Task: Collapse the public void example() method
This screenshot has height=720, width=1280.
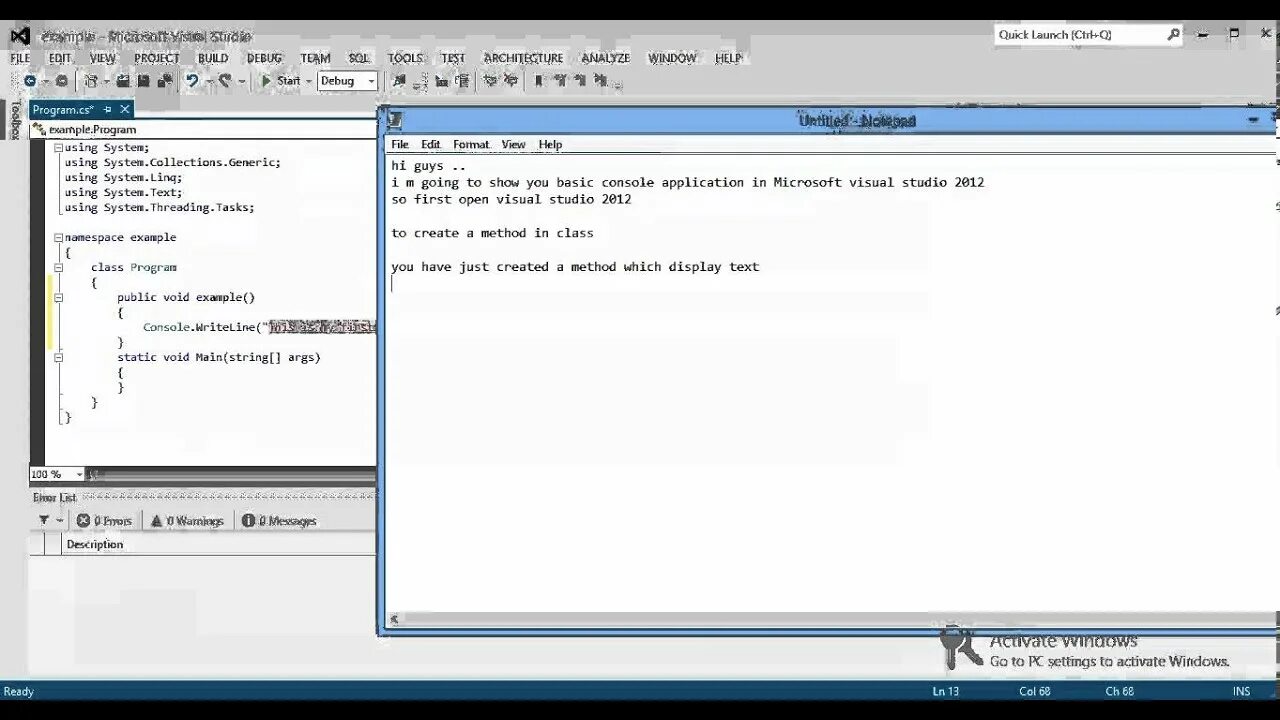Action: tap(58, 297)
